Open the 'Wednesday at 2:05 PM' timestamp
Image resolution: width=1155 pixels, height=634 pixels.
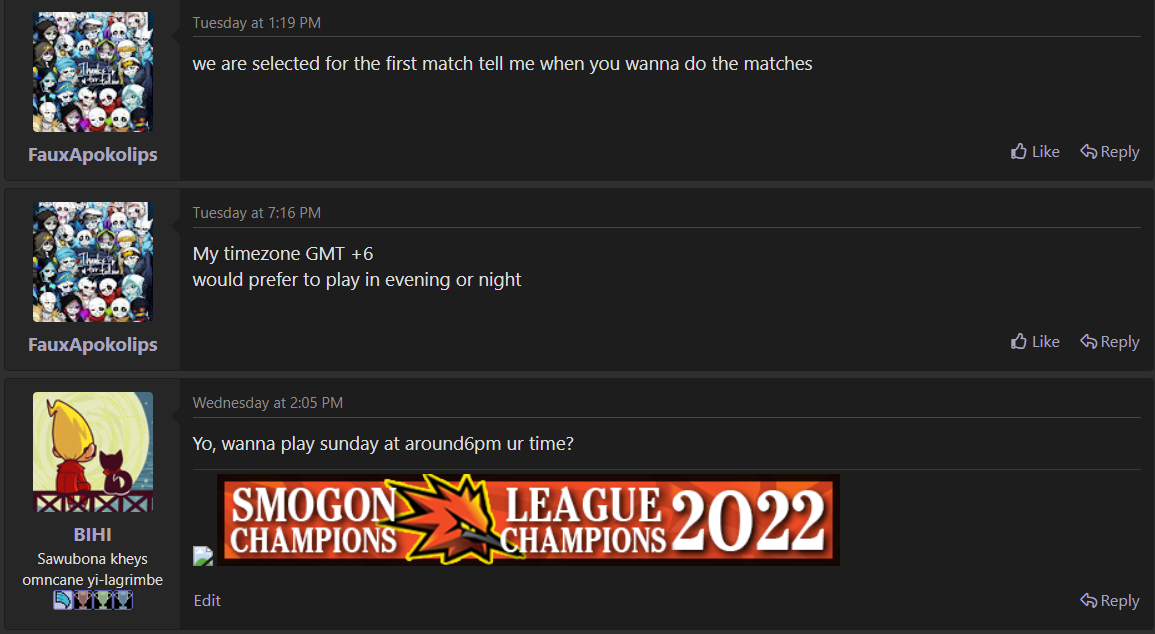click(267, 403)
